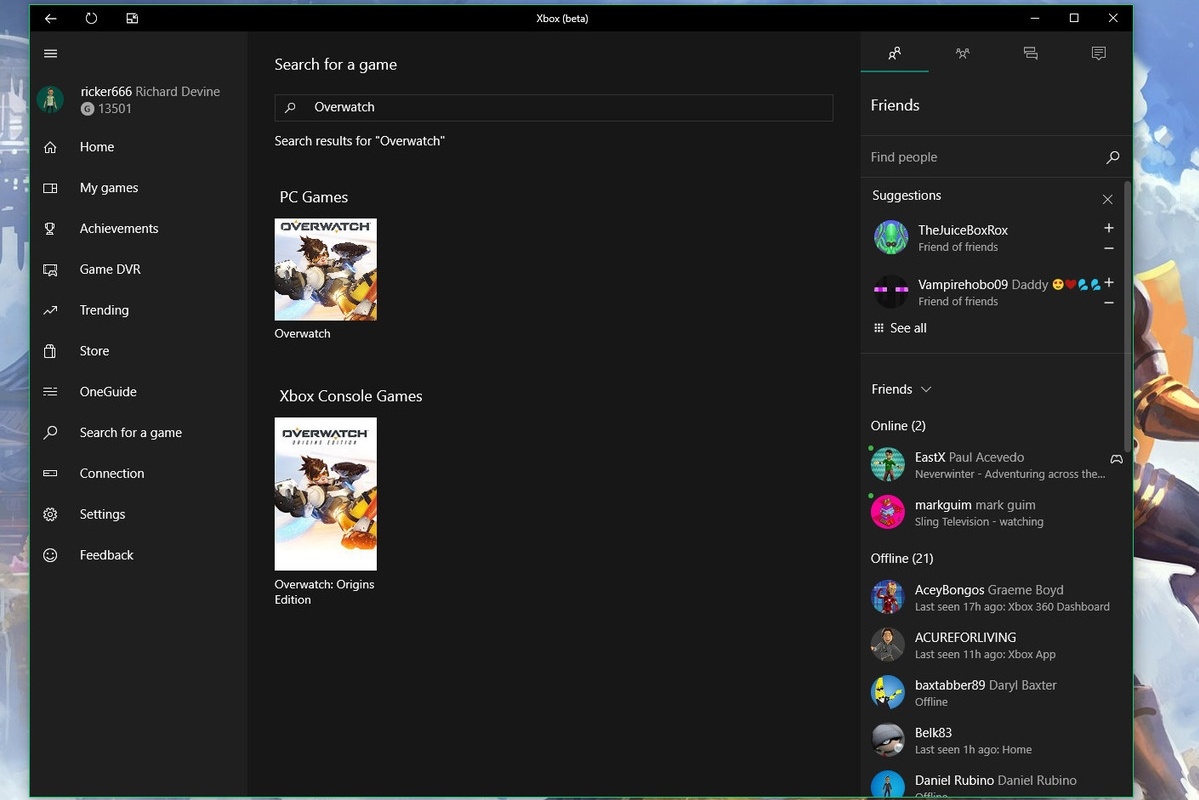Open baxtabber89 Daryl Baxter friend entry
1199x800 pixels.
tap(994, 692)
